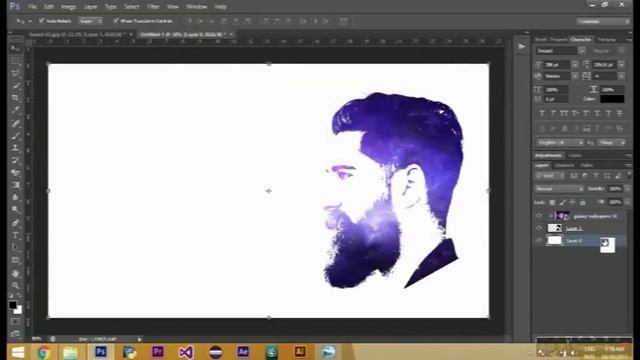Open the collapsed panel play icon
Image resolution: width=640 pixels, height=360 pixels.
click(522, 47)
